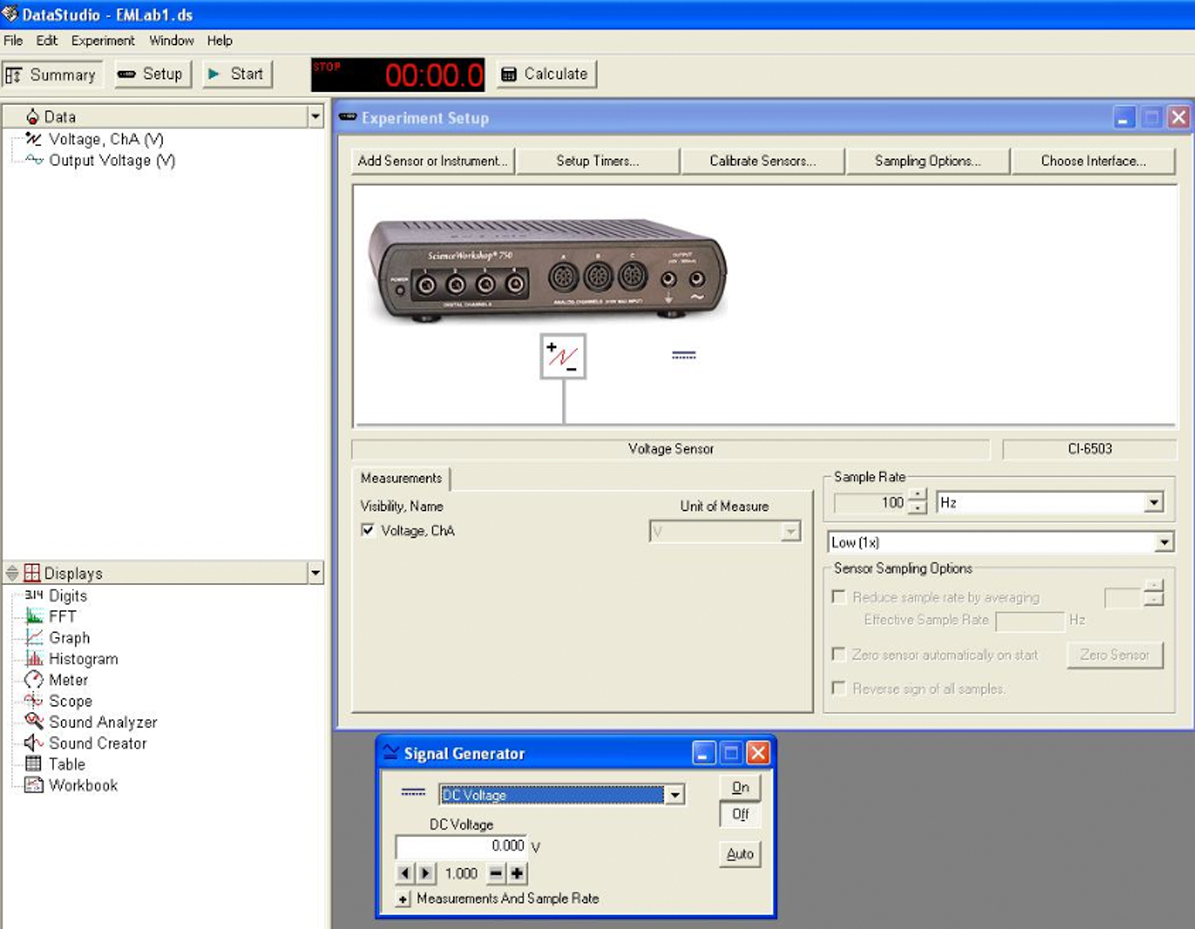Select the FFT display icon

(34, 617)
